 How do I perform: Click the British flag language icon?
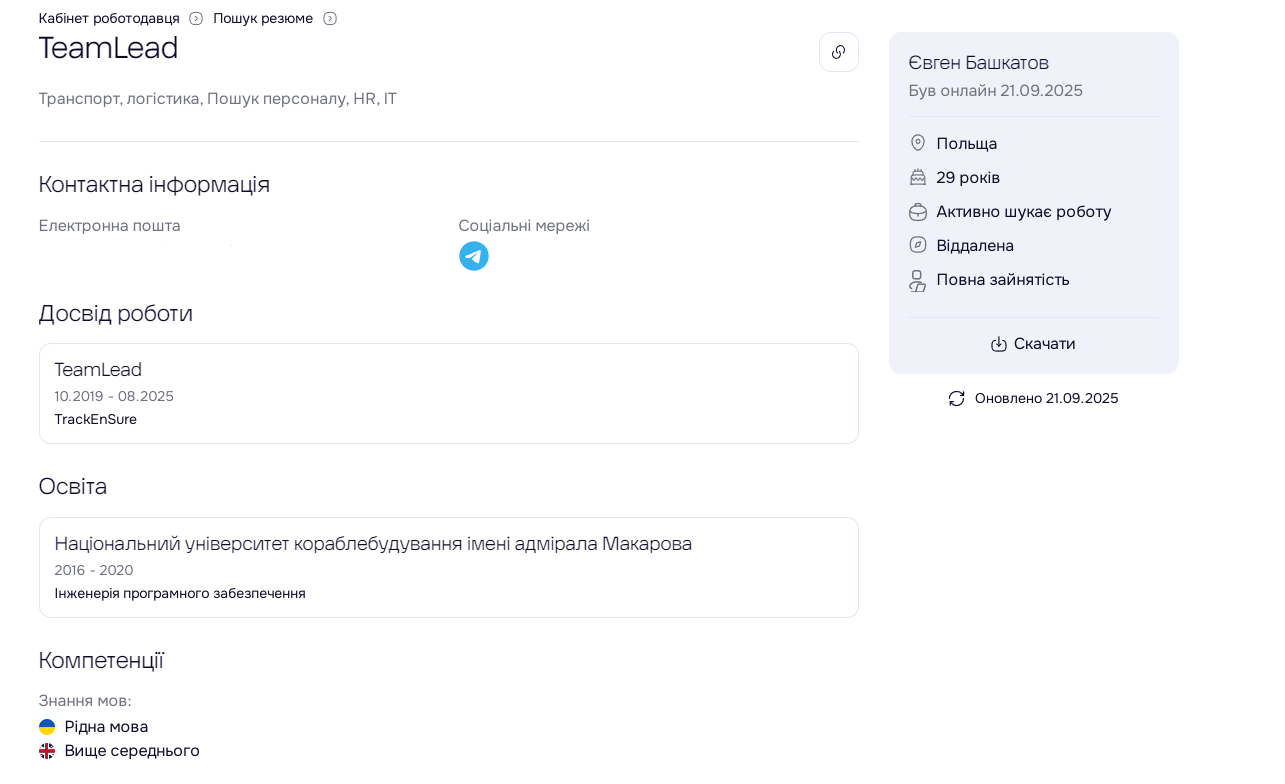tap(47, 751)
